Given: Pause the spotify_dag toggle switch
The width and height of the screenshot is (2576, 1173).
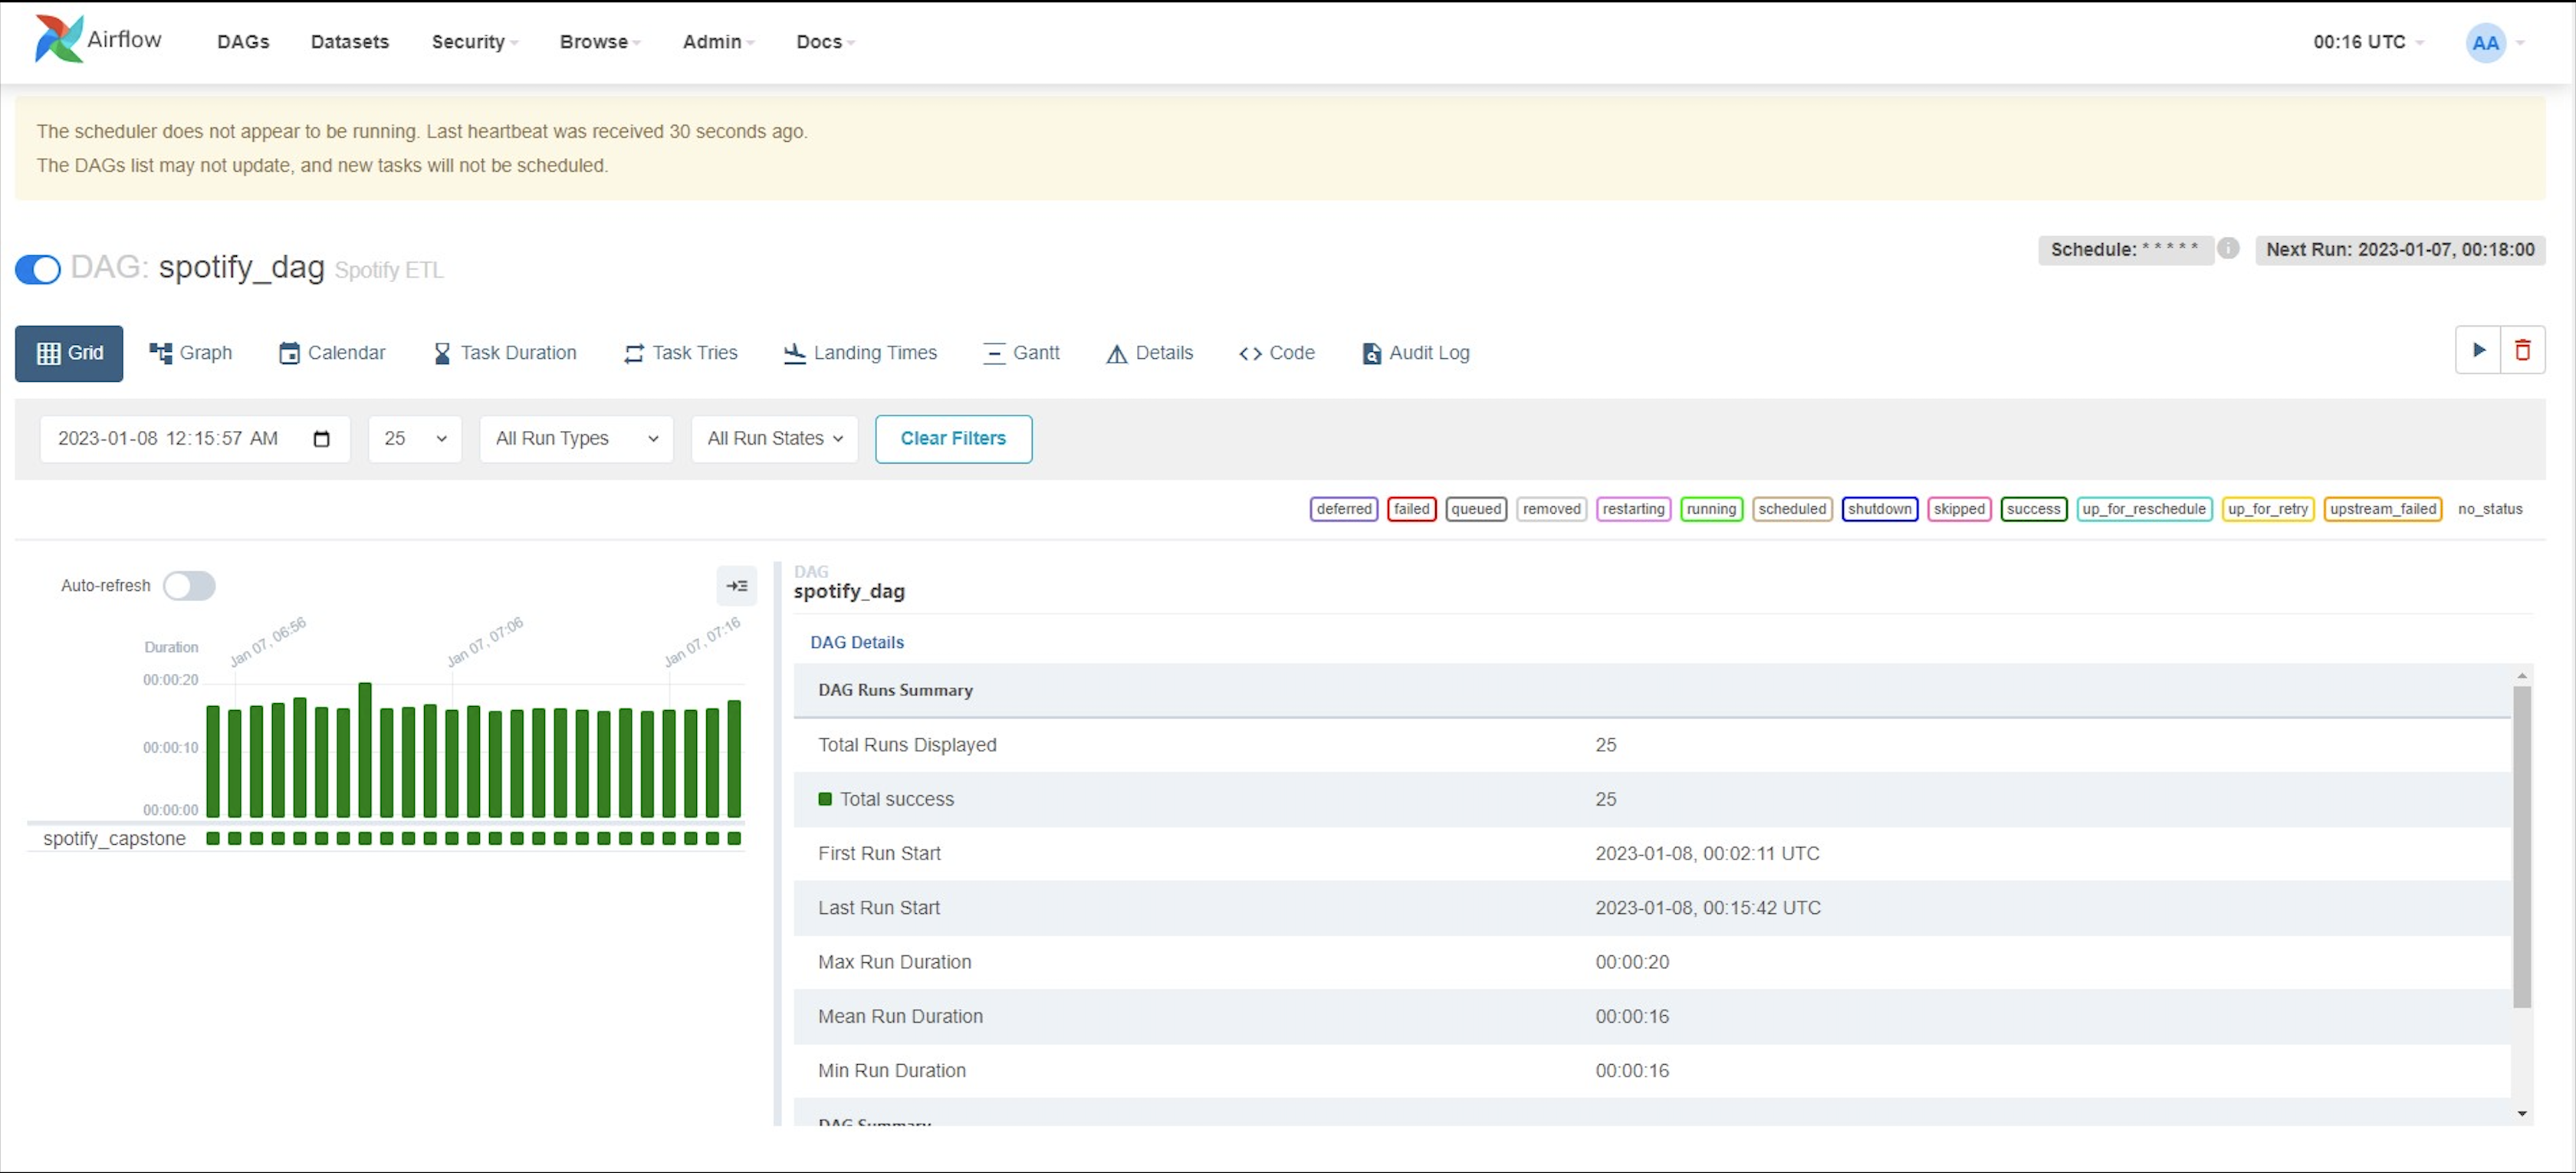Looking at the screenshot, I should (38, 269).
